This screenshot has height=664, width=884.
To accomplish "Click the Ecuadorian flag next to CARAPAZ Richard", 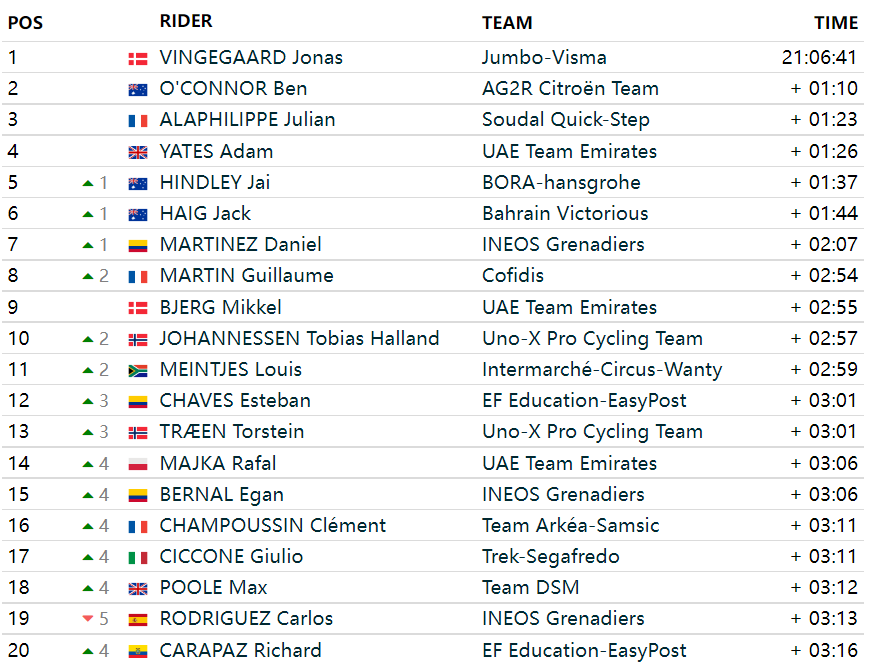I will click(138, 652).
